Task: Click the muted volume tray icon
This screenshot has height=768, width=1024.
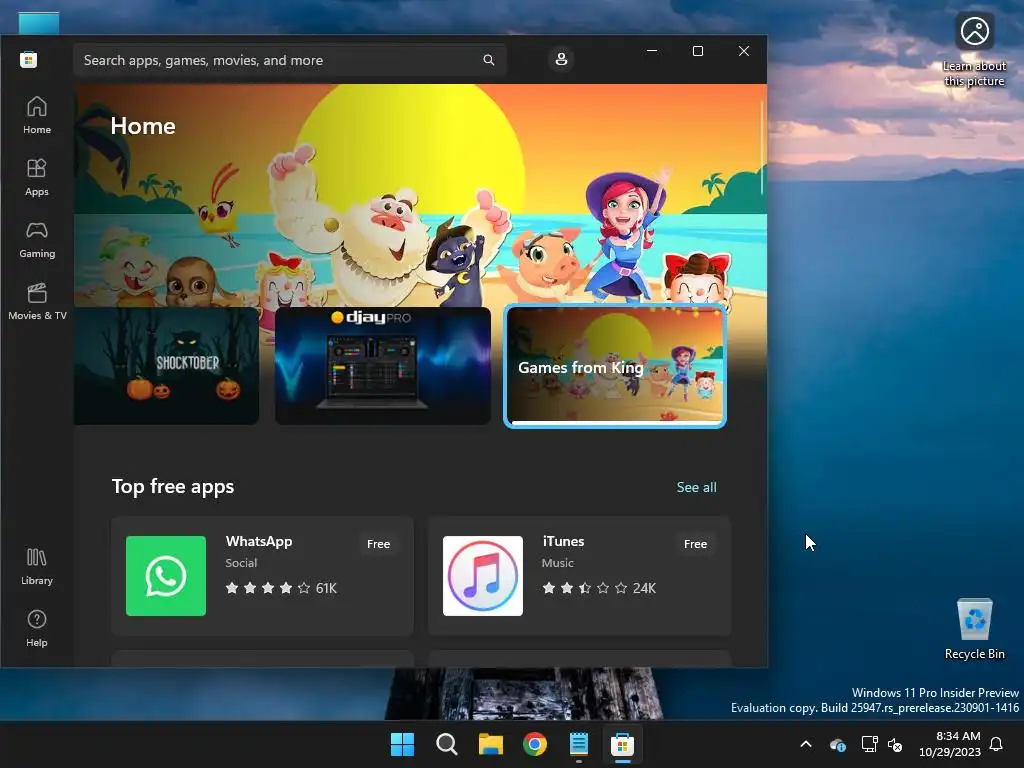Action: [x=895, y=744]
